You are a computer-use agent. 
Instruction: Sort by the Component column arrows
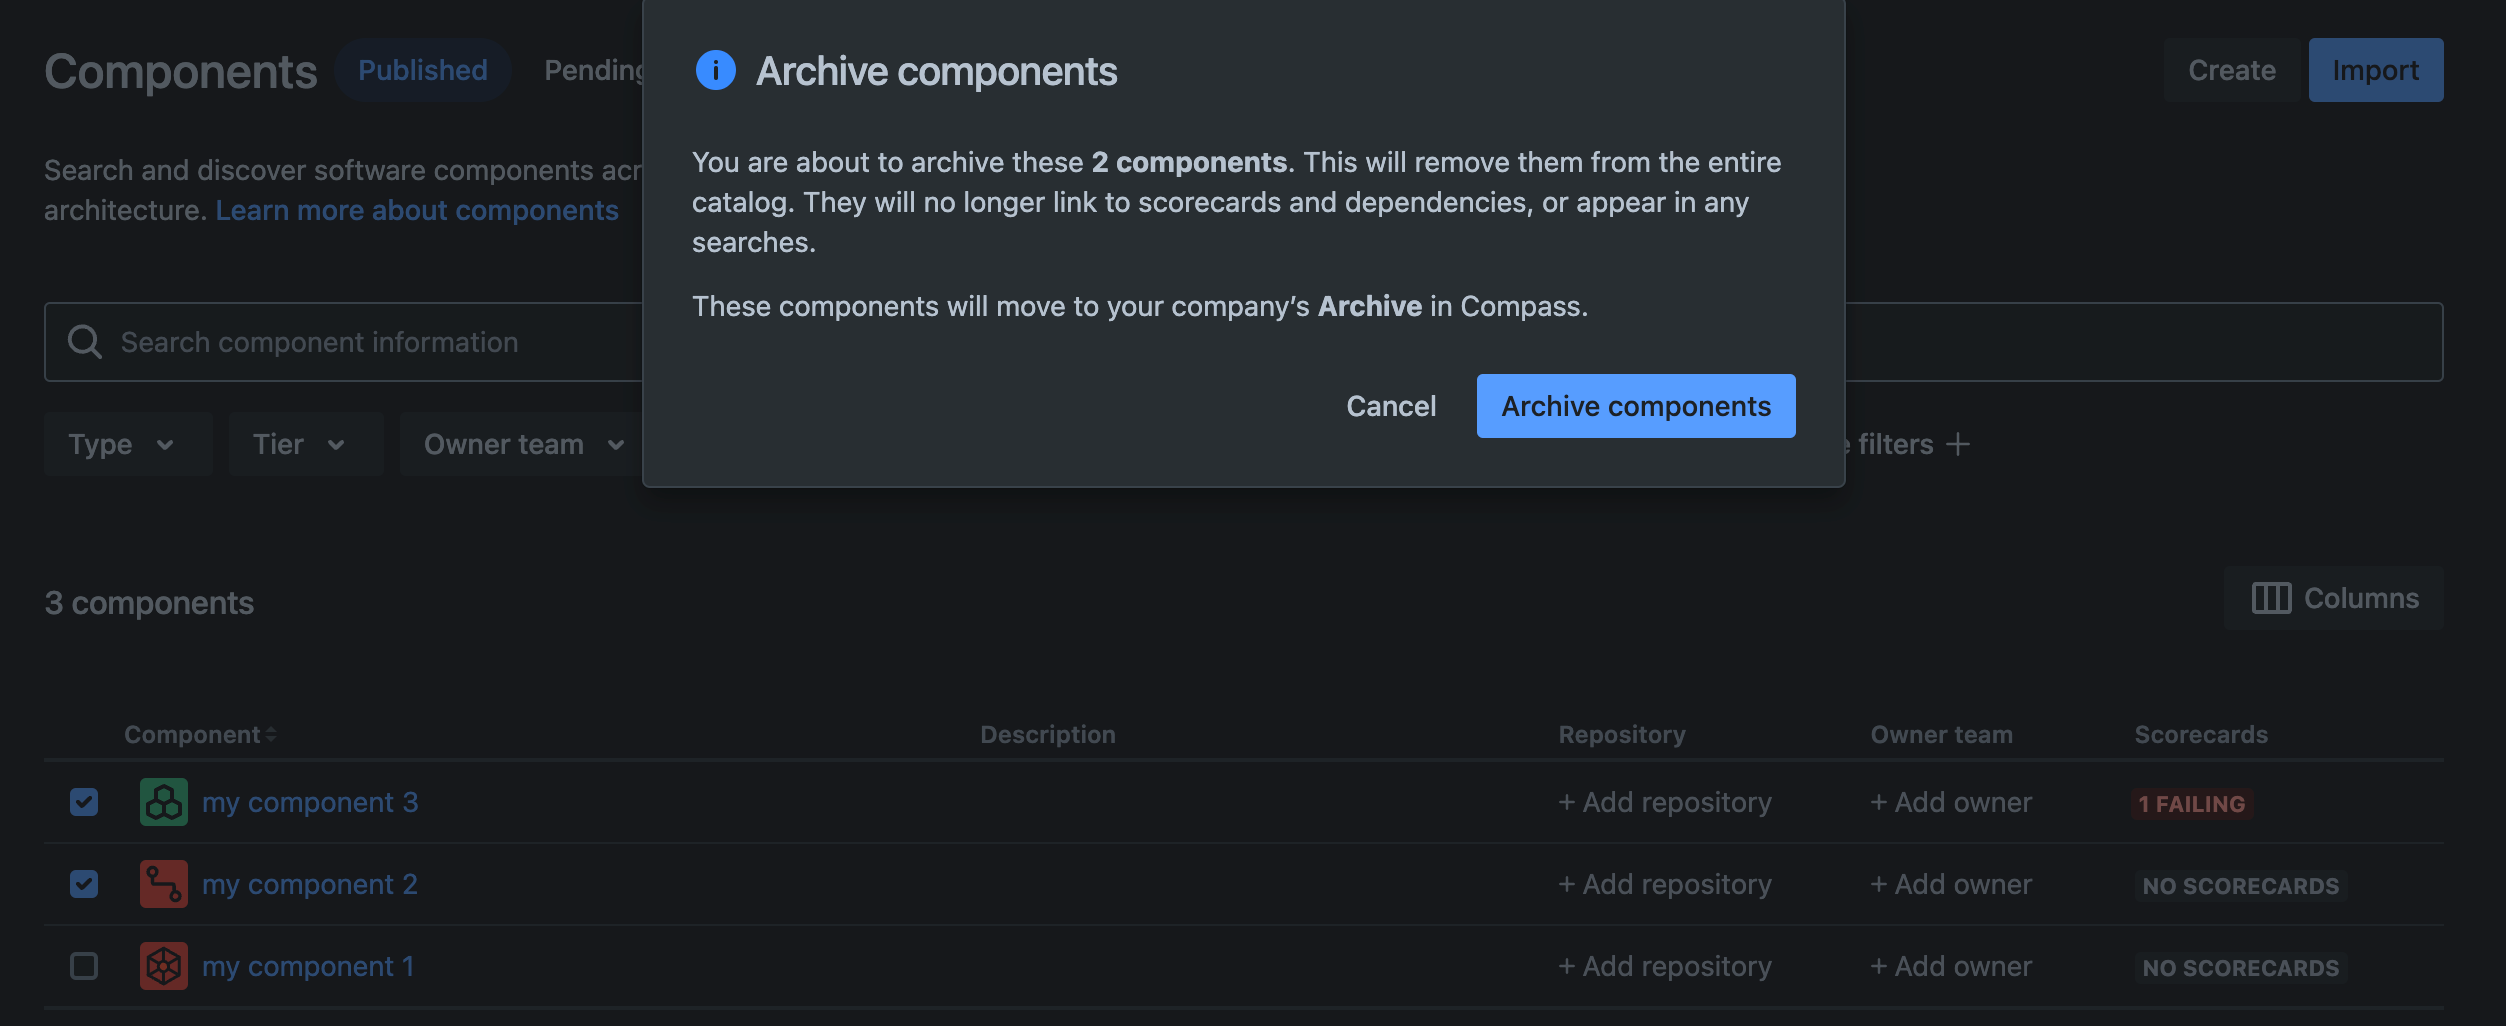click(271, 735)
